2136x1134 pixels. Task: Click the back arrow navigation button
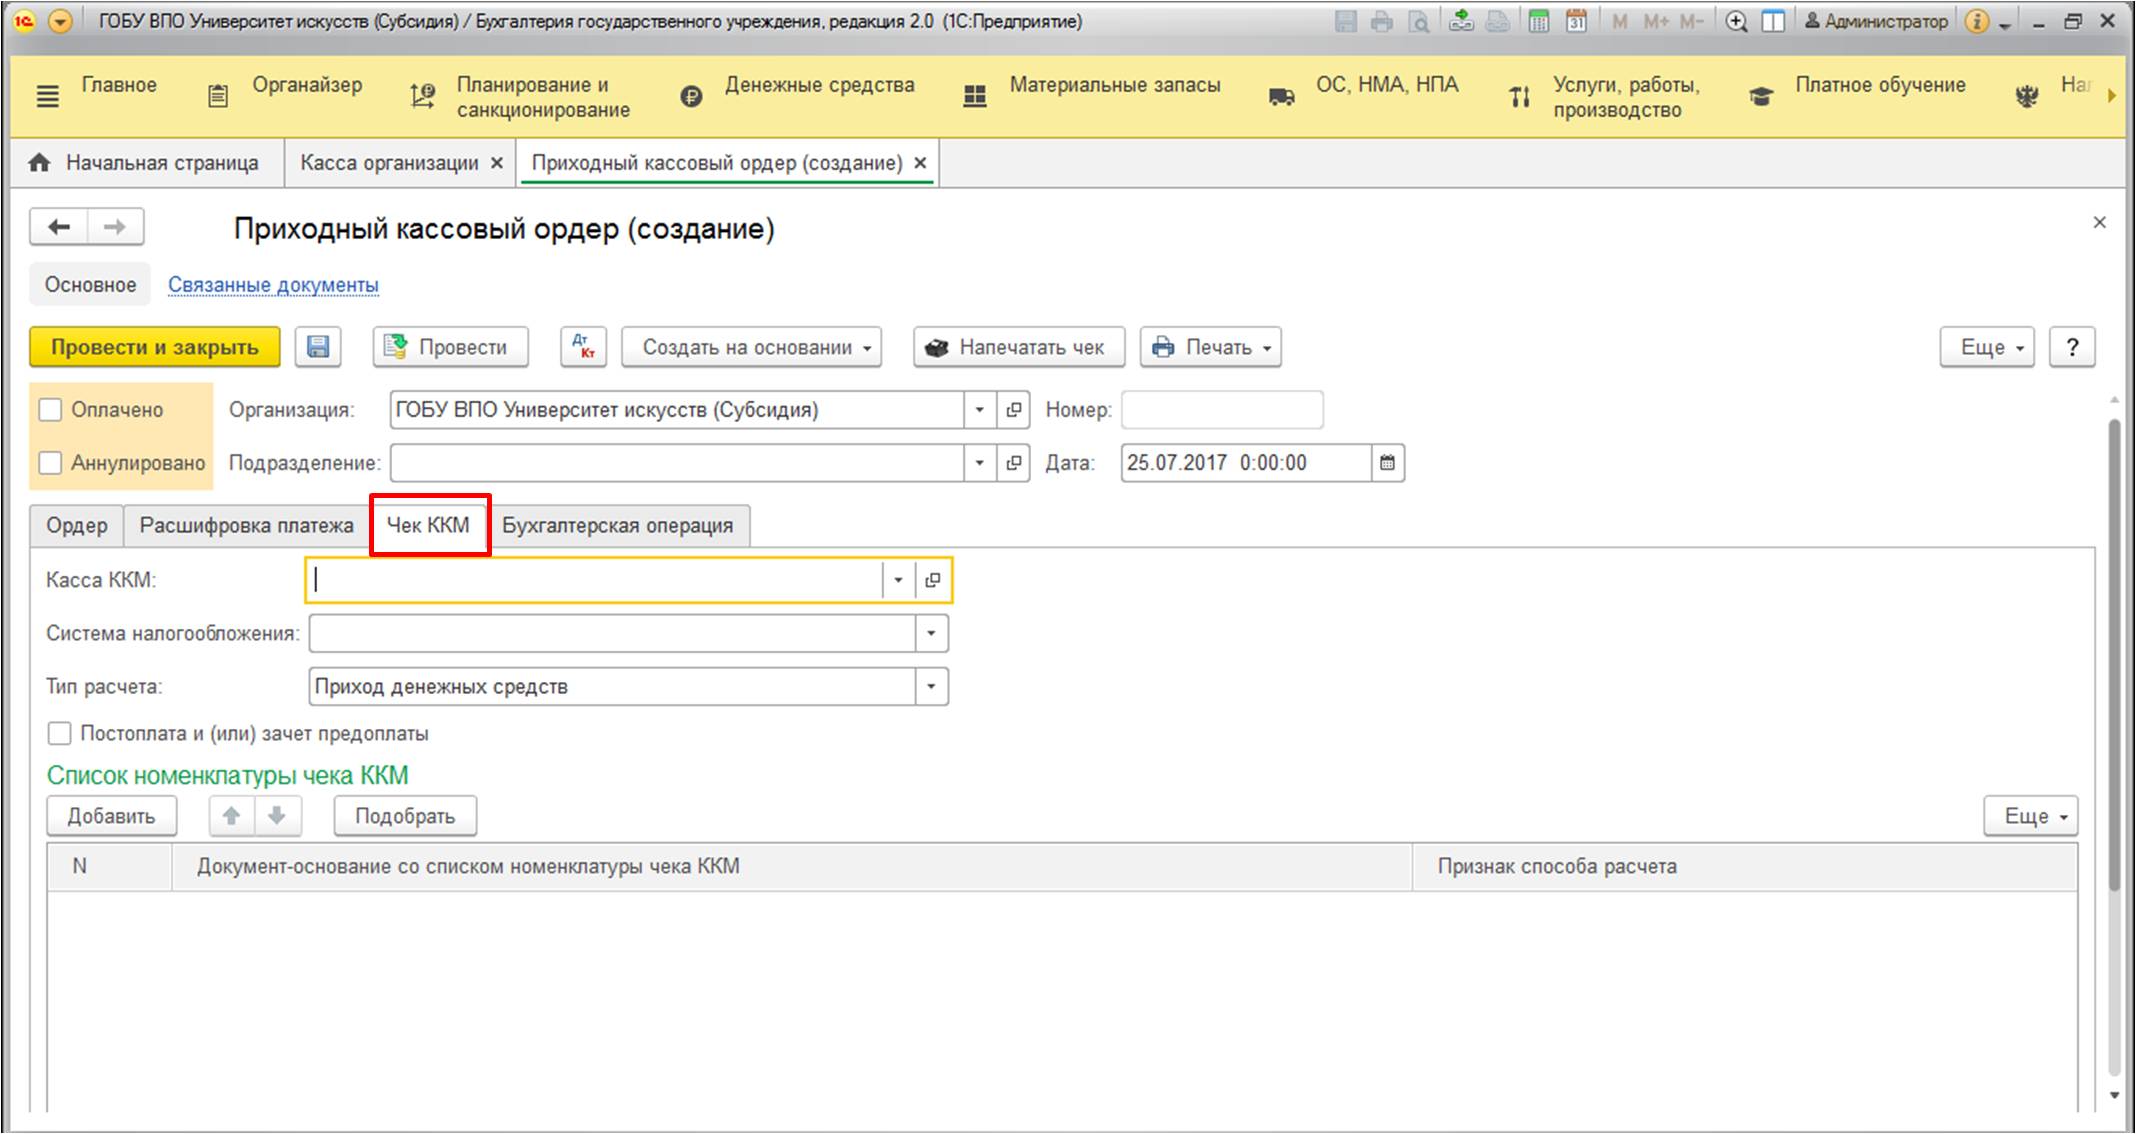click(59, 227)
